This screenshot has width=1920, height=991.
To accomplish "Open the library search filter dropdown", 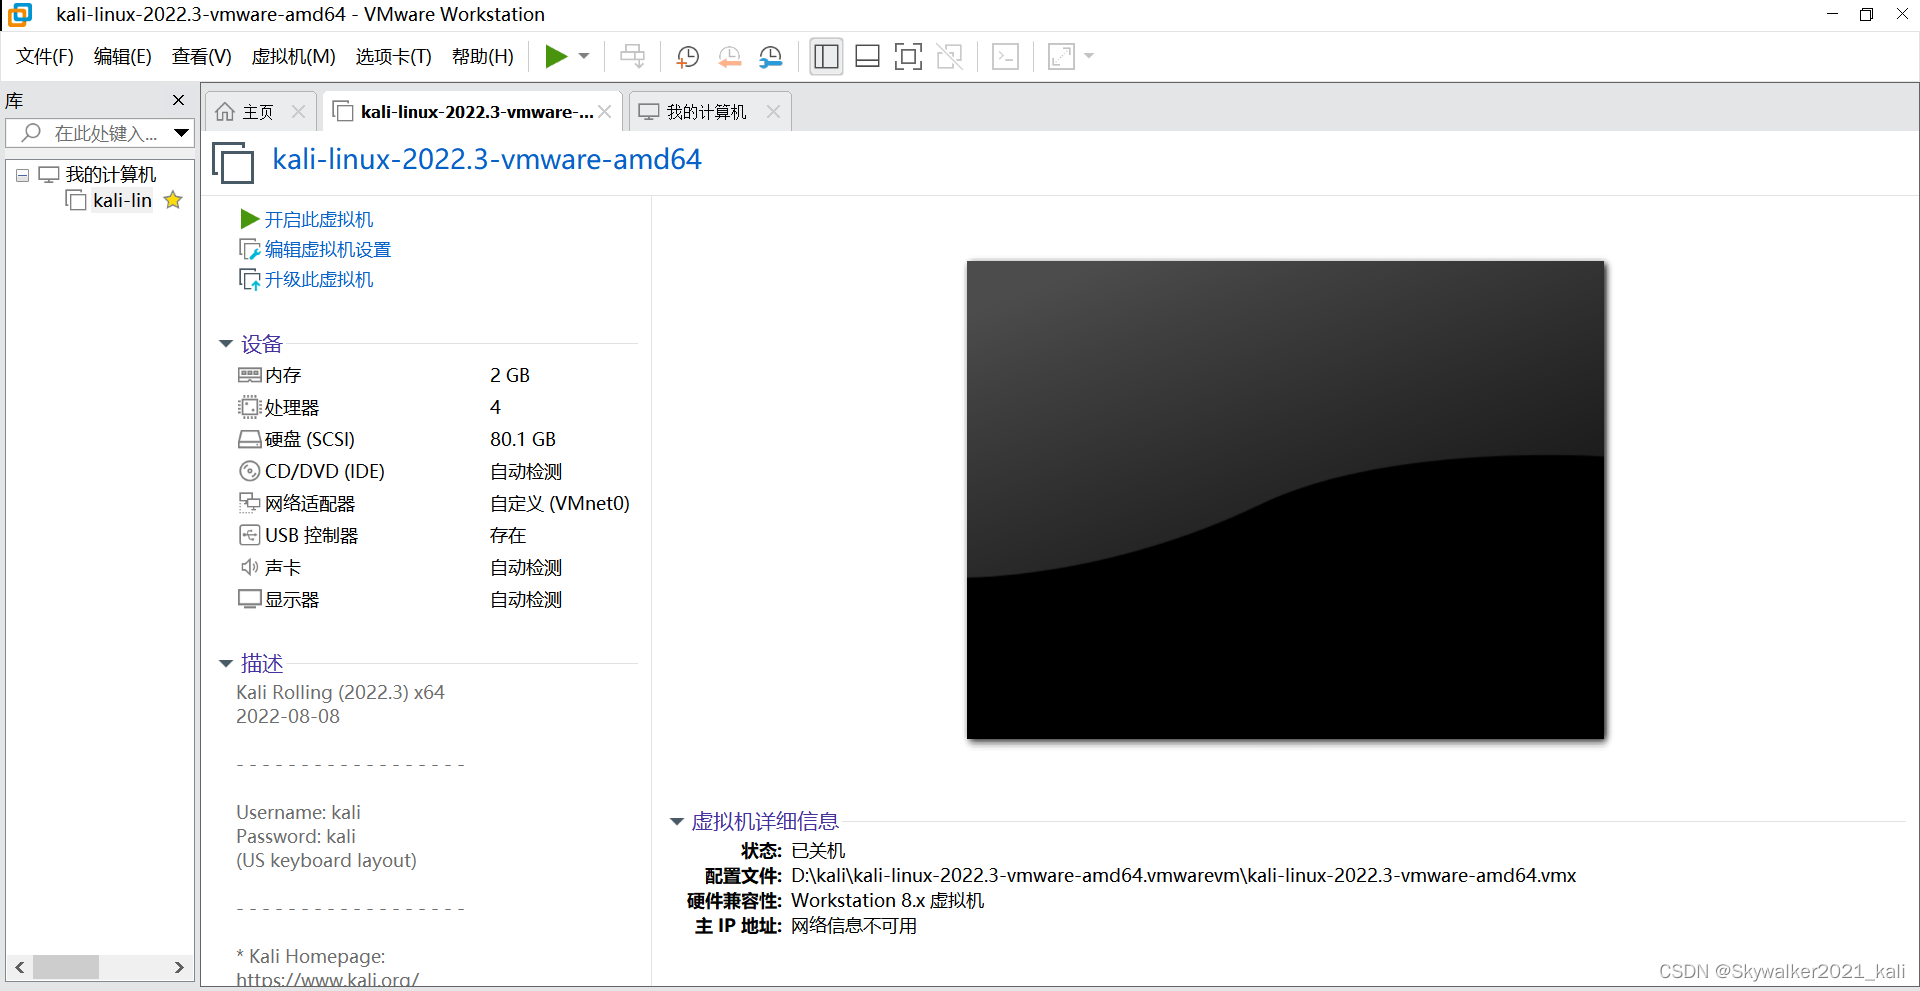I will tap(181, 133).
